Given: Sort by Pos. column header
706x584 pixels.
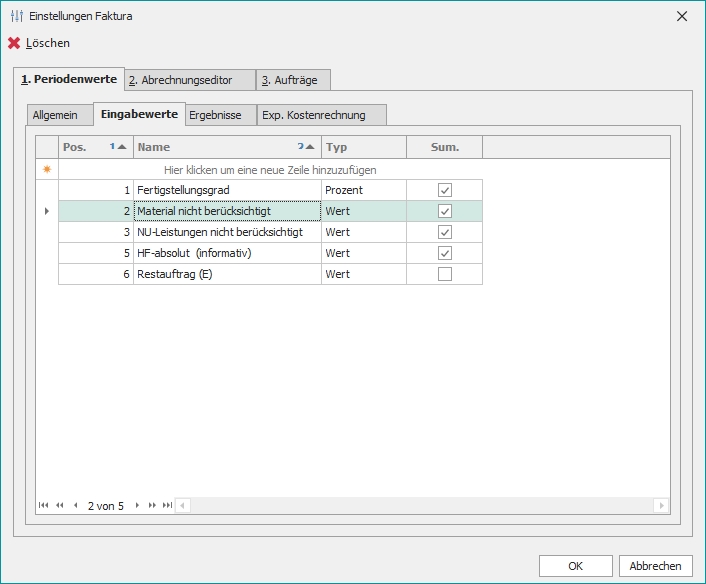Looking at the screenshot, I should (96, 147).
